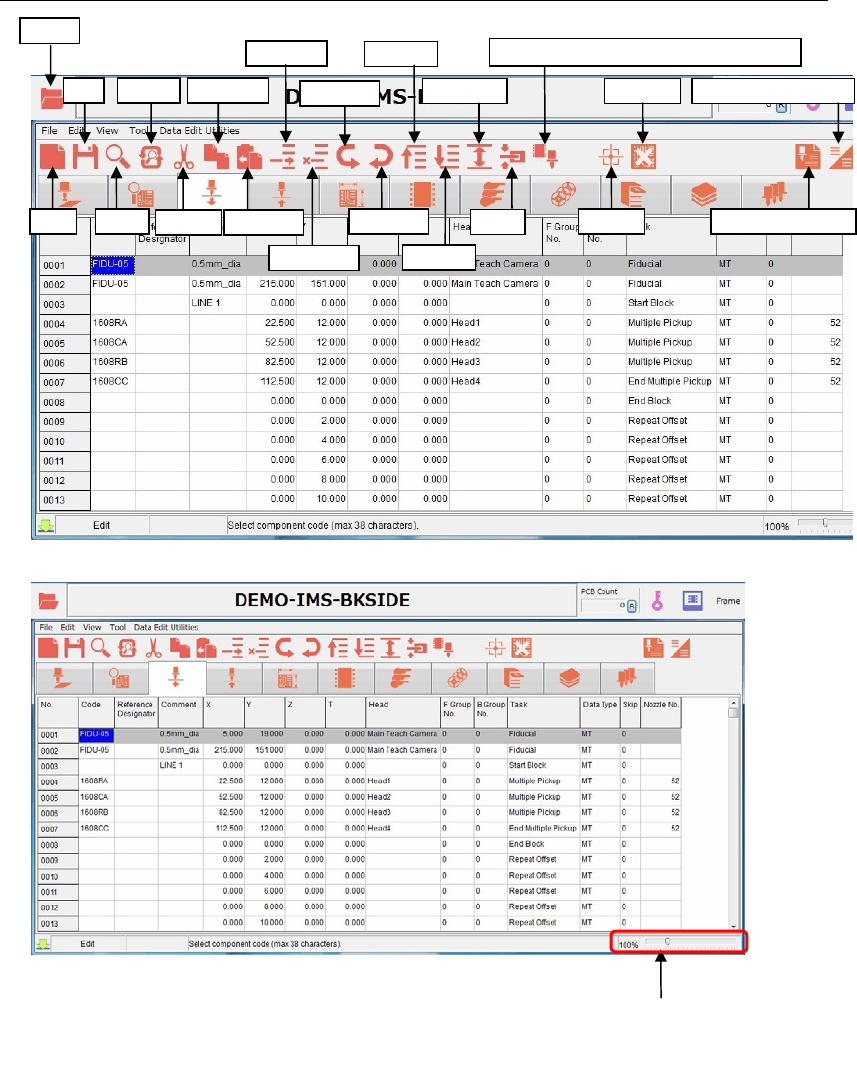Click the open folder icon left of the DEMO-IMS-BKSIDE title in the lower window
This screenshot has width=857, height=1073.
[49, 601]
